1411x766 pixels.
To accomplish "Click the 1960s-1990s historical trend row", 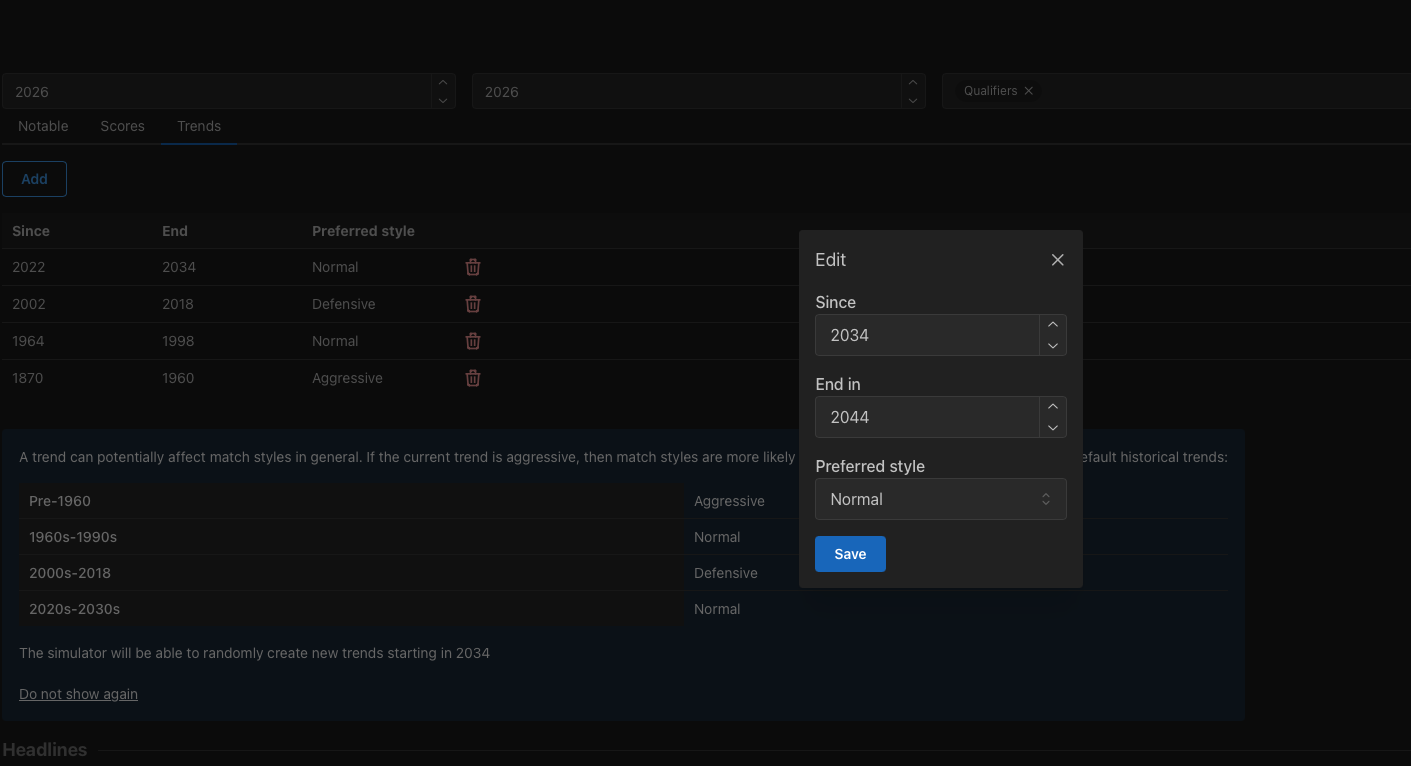I will pyautogui.click(x=623, y=537).
